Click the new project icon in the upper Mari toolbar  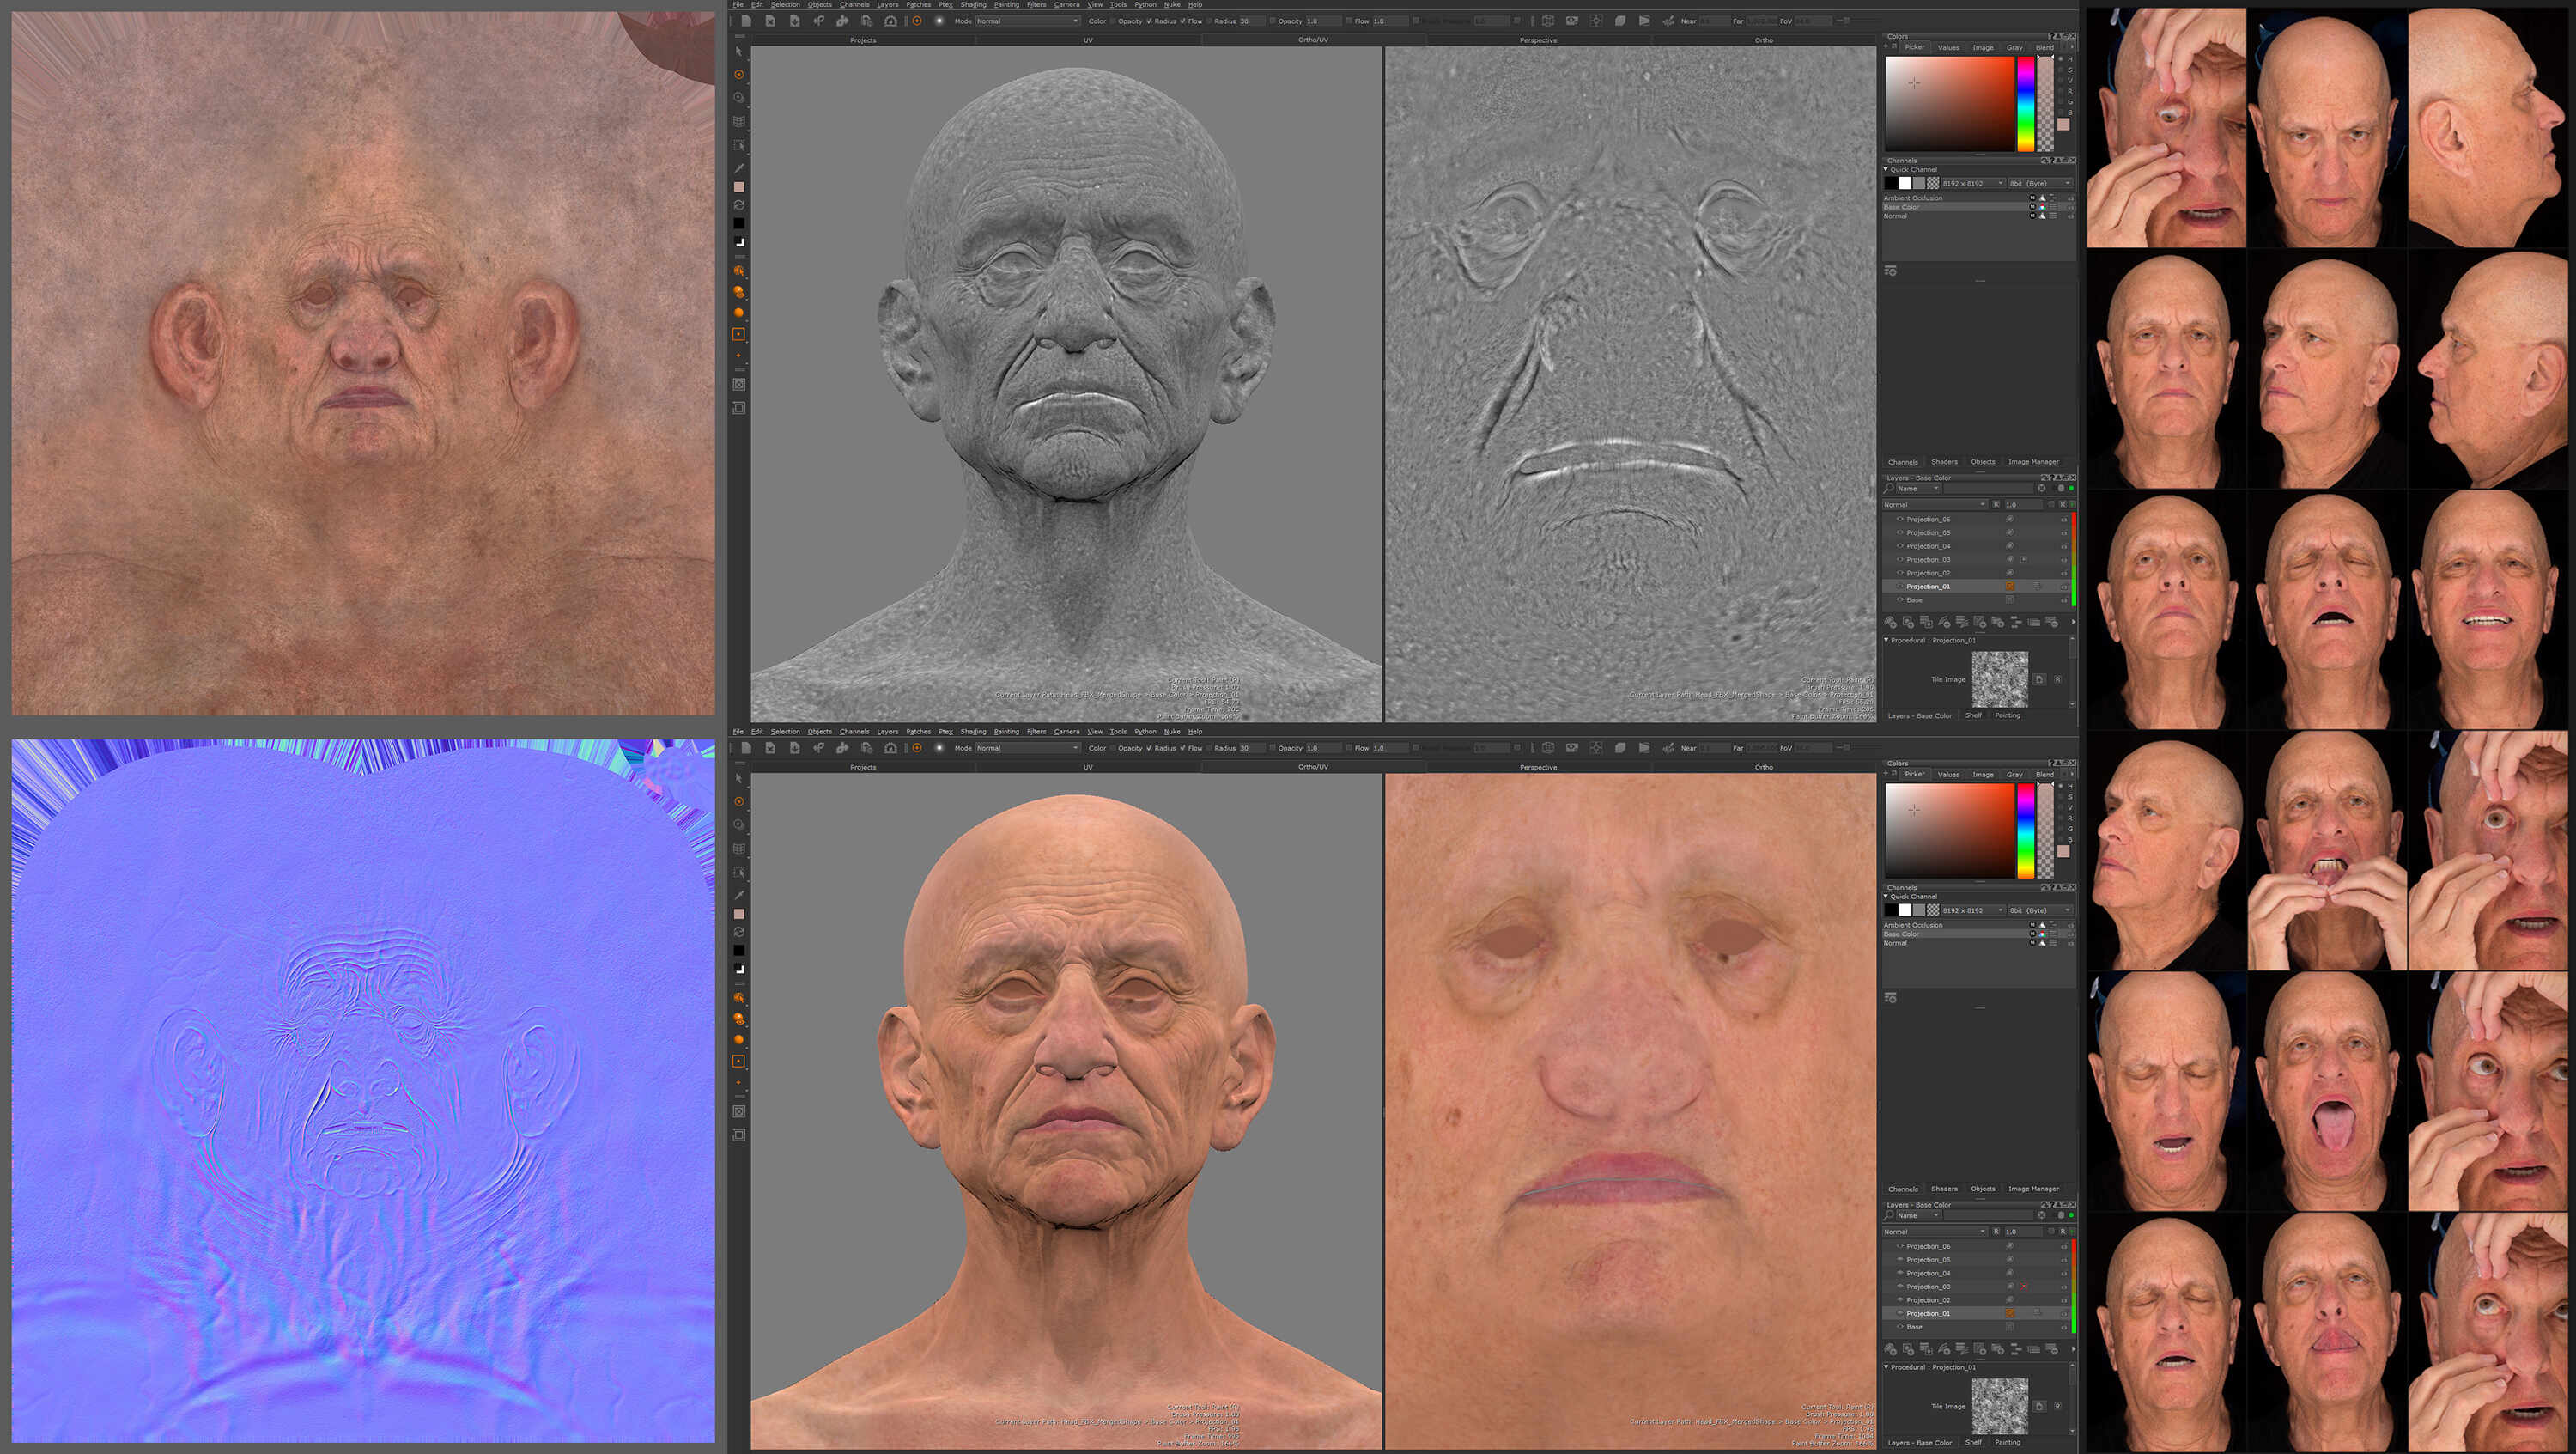[x=746, y=21]
